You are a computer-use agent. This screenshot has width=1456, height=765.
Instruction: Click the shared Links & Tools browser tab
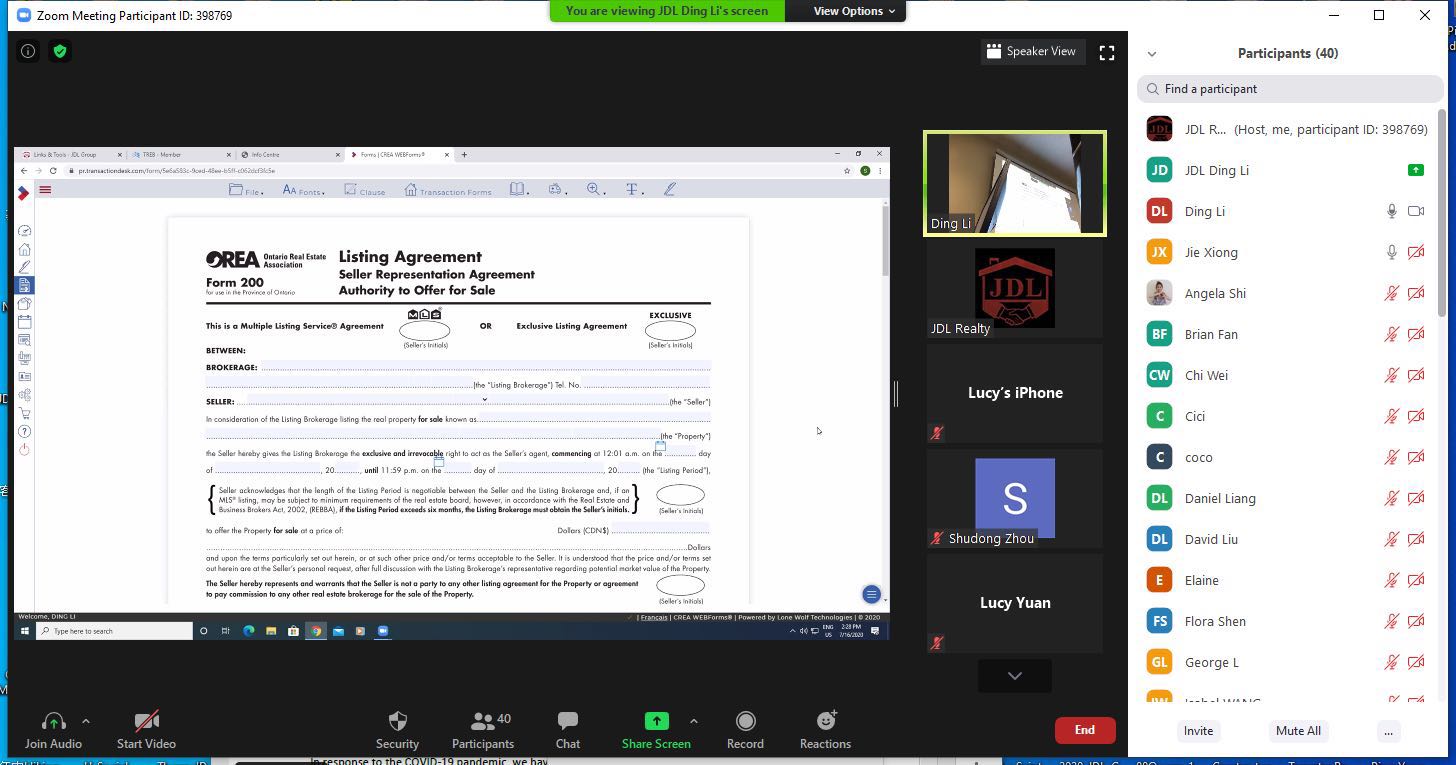point(70,155)
